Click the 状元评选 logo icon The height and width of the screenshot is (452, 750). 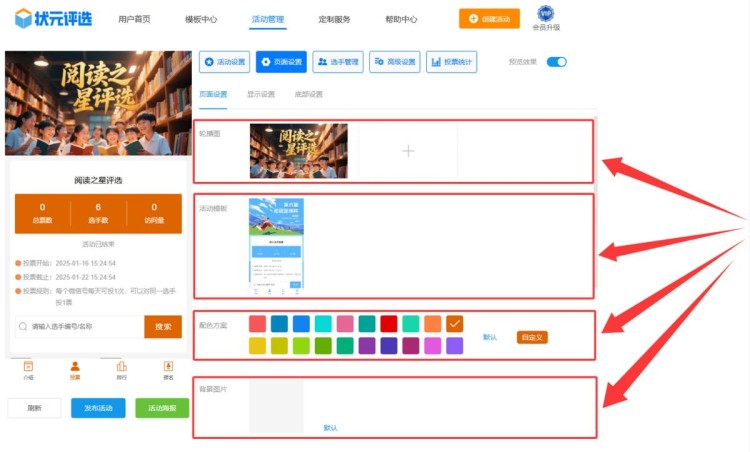(x=22, y=18)
